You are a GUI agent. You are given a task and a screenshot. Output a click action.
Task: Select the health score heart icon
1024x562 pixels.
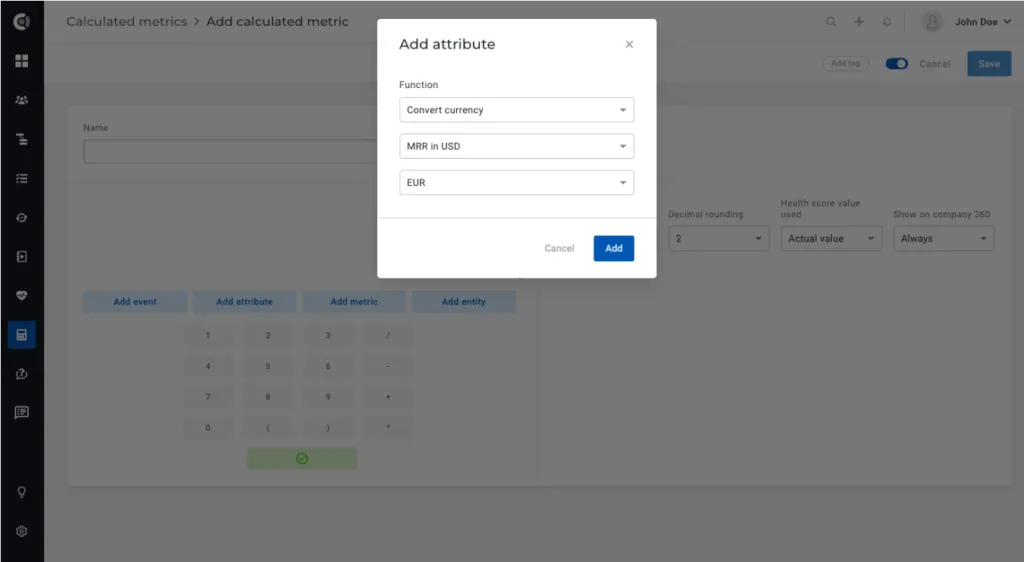(x=22, y=296)
